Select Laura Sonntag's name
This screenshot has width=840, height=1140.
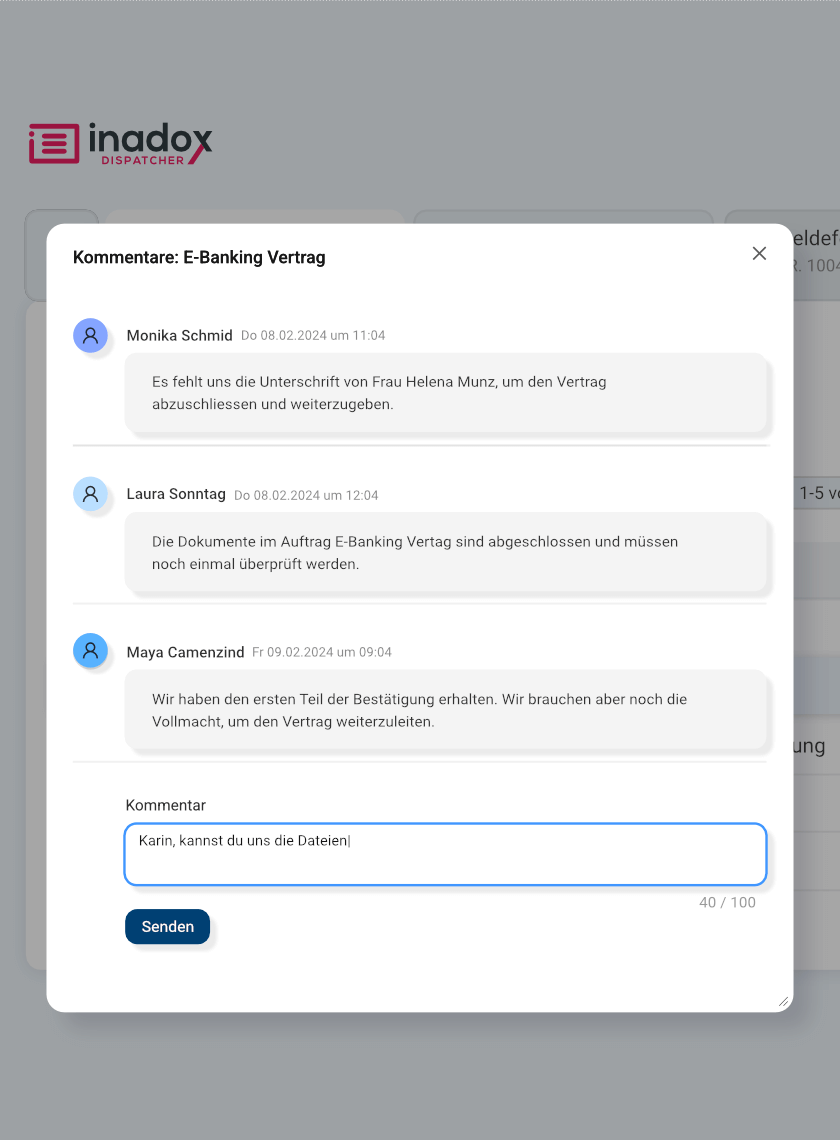[176, 494]
